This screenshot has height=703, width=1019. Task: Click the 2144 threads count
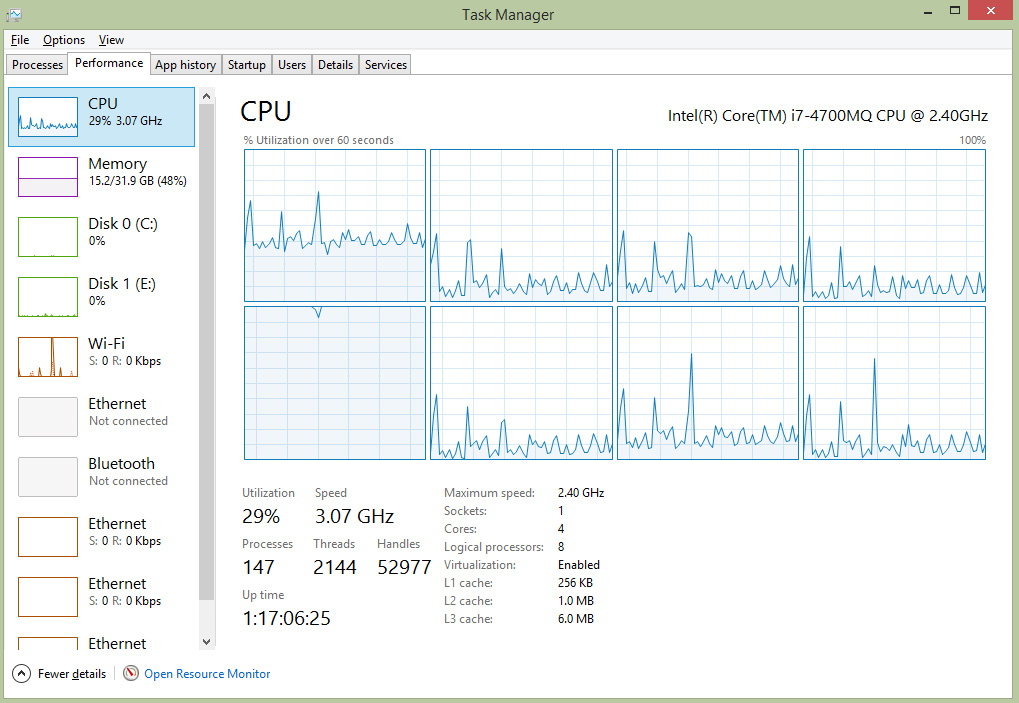334,567
